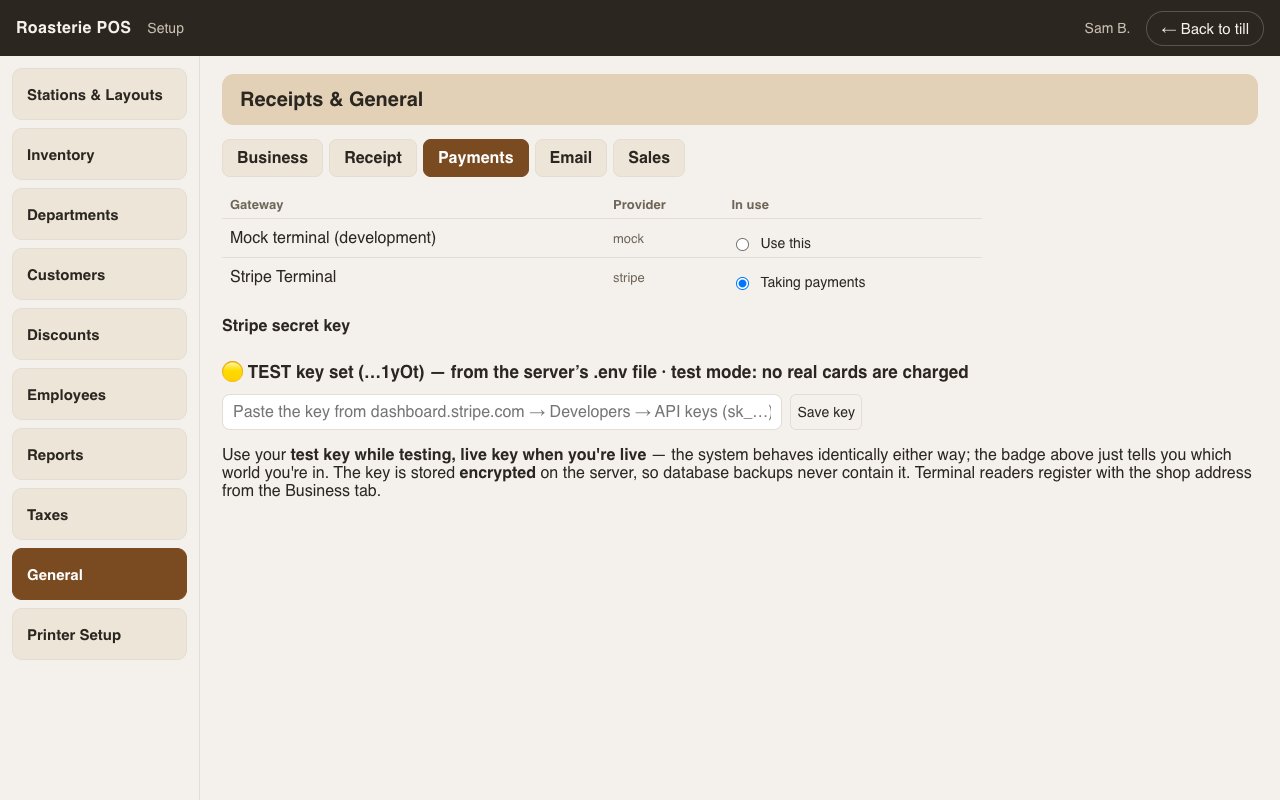This screenshot has width=1280, height=800.
Task: Click the Roasterie POS title
Action: (73, 28)
